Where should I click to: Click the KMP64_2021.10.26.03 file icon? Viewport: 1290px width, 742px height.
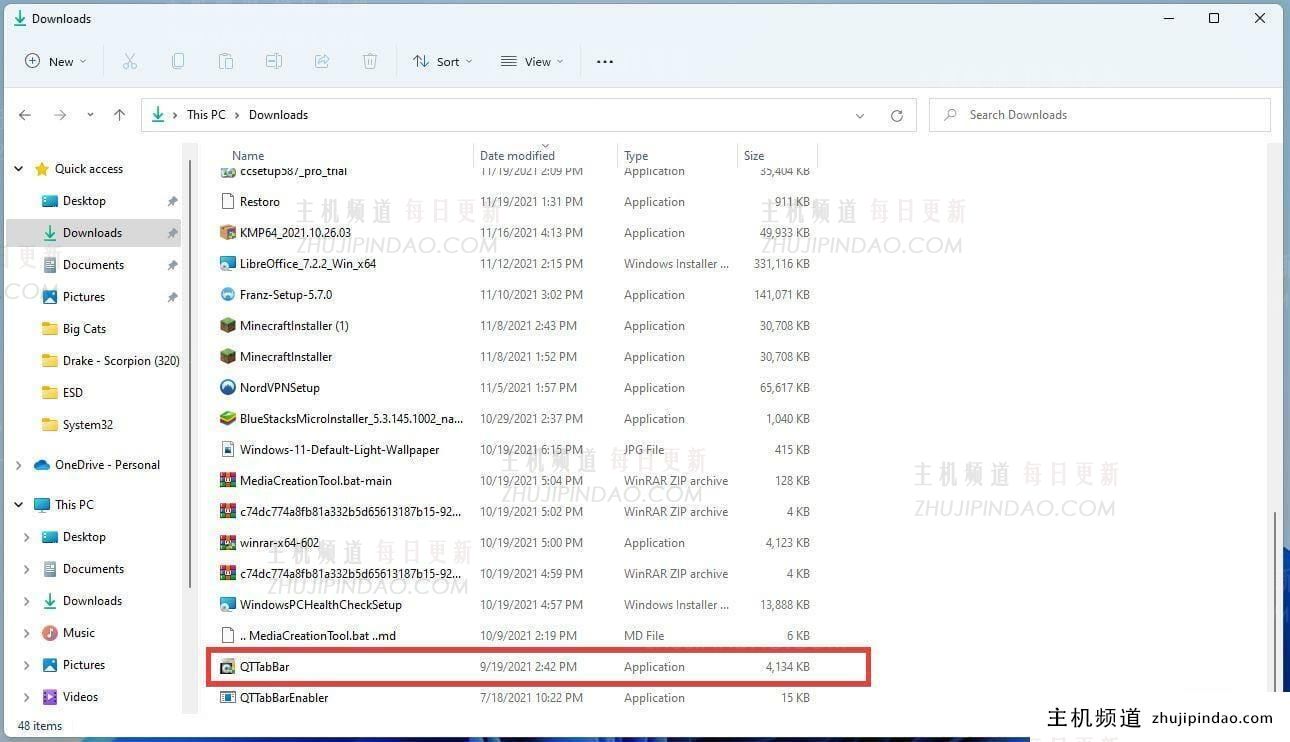point(228,233)
